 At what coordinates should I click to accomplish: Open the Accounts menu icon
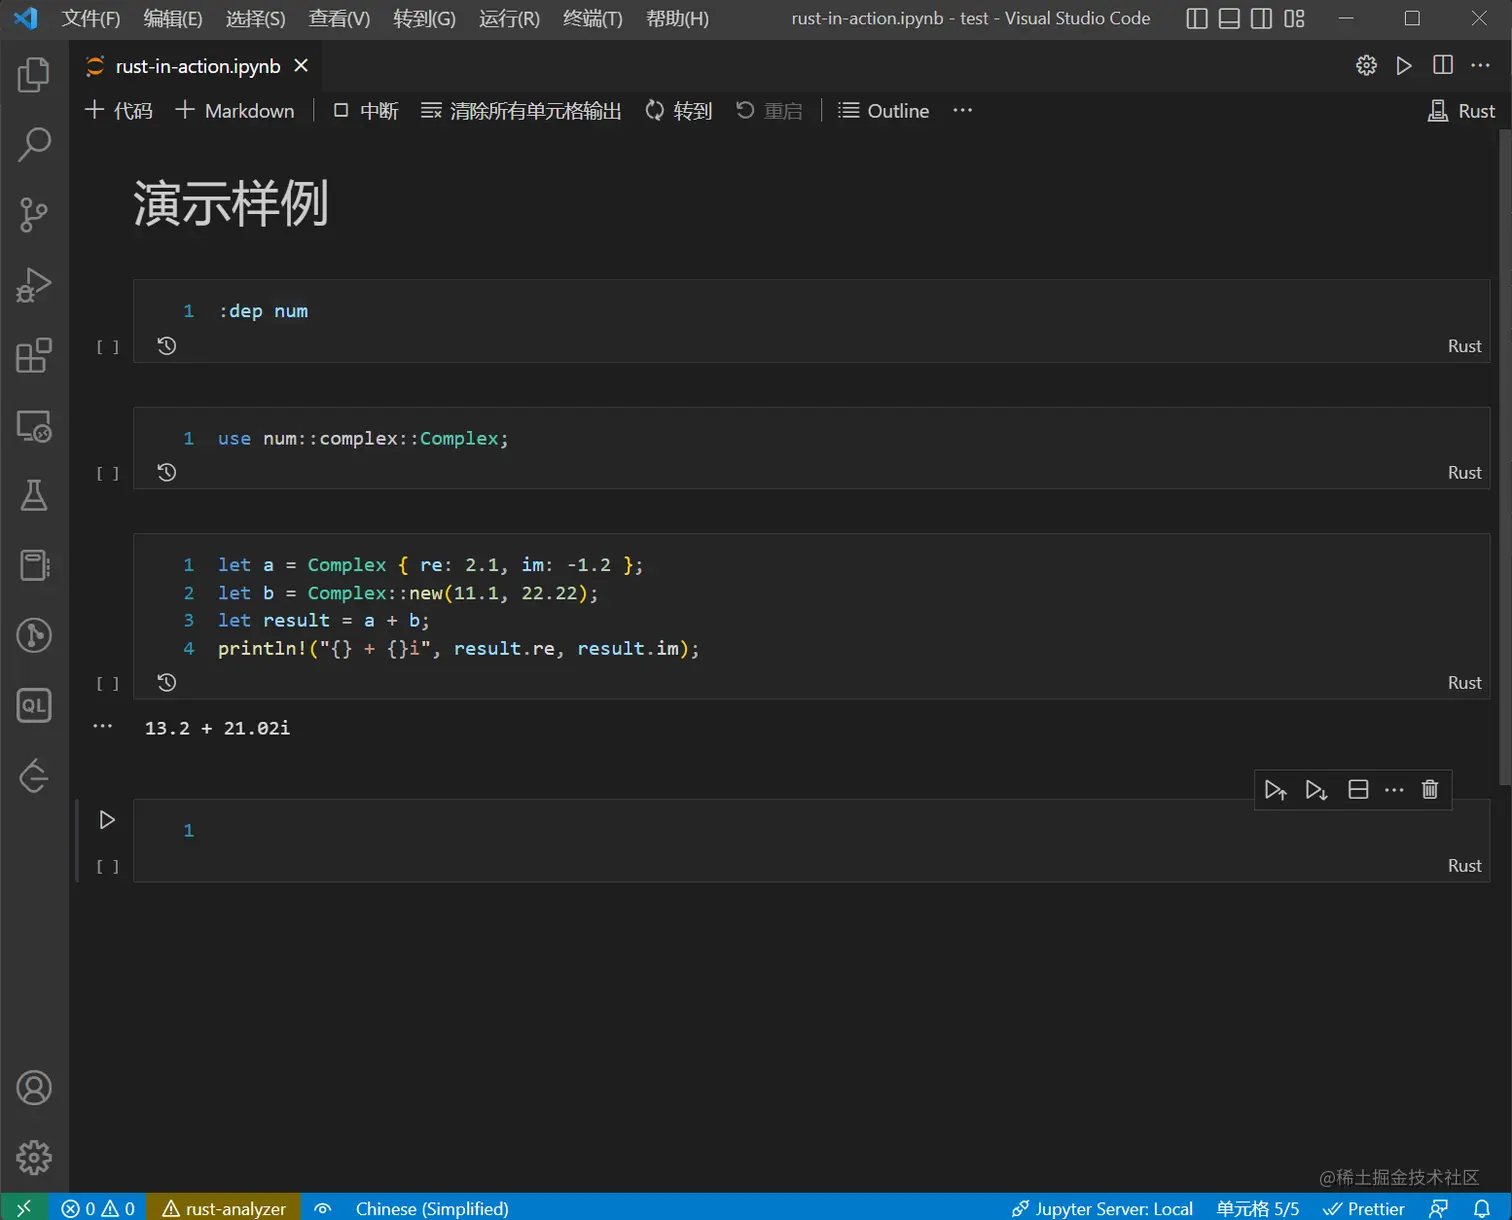coord(34,1088)
